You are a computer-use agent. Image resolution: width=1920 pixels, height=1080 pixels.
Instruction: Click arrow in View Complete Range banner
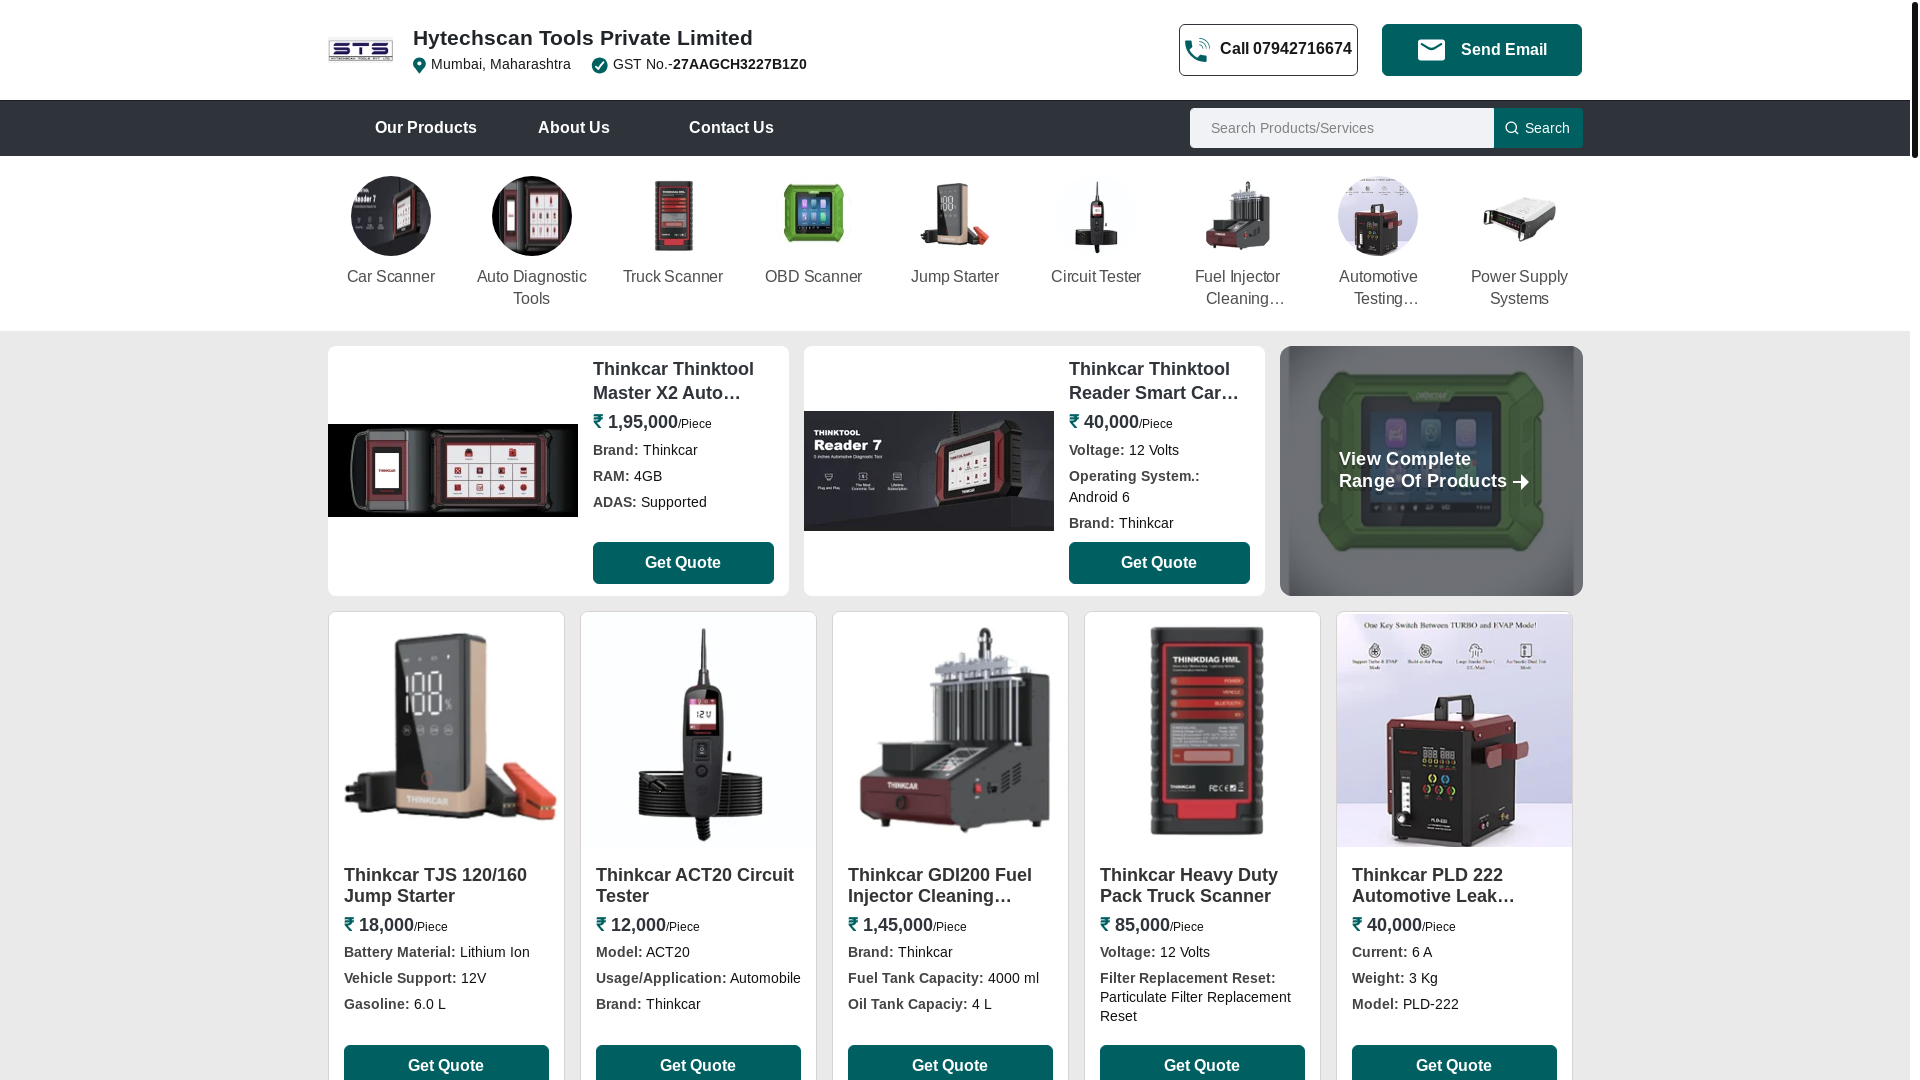(1521, 482)
